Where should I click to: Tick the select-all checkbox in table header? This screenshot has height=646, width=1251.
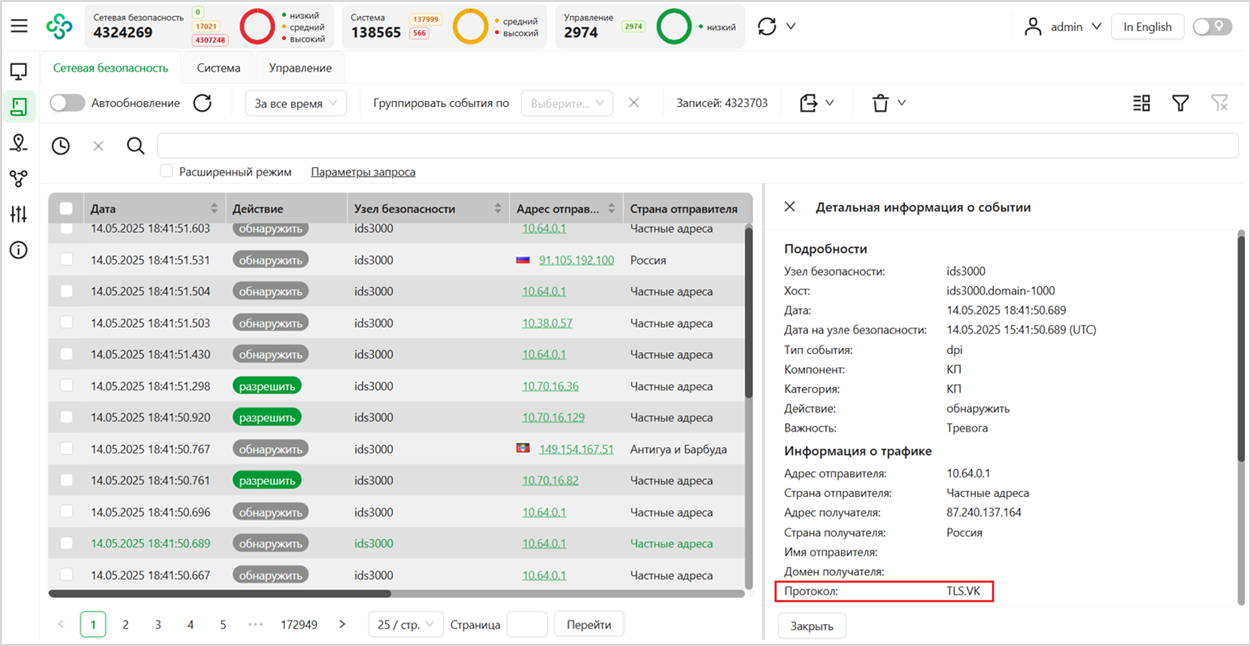pyautogui.click(x=66, y=209)
